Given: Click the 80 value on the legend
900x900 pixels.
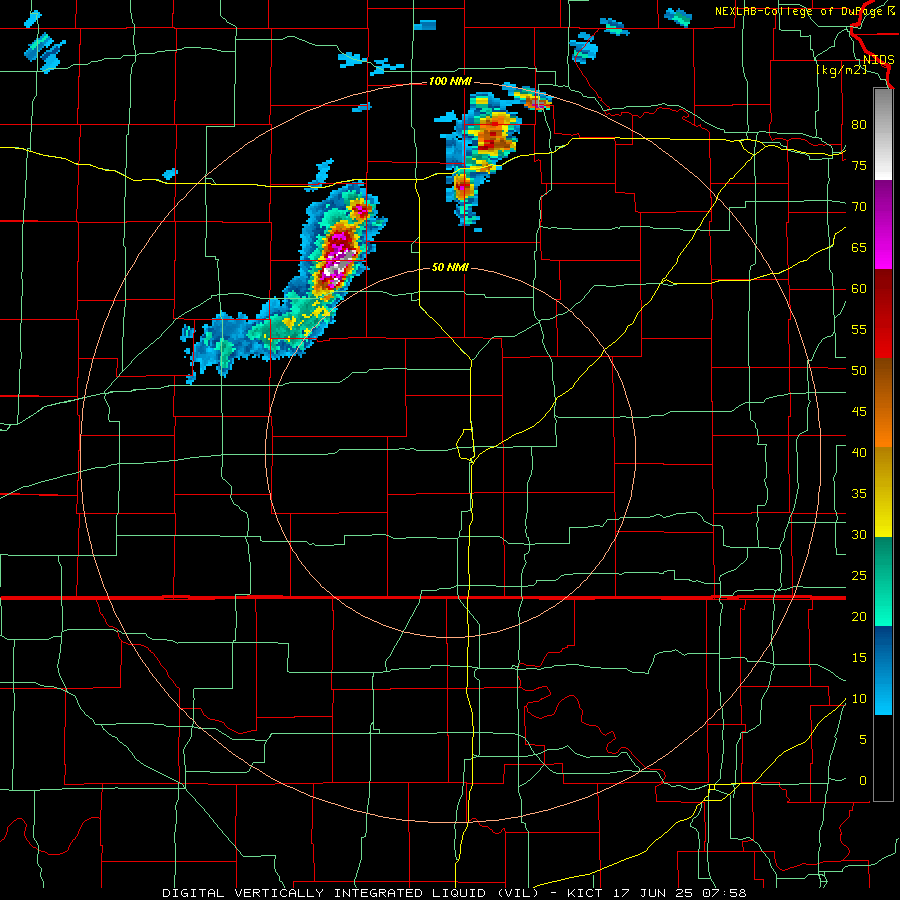Looking at the screenshot, I should 859,125.
